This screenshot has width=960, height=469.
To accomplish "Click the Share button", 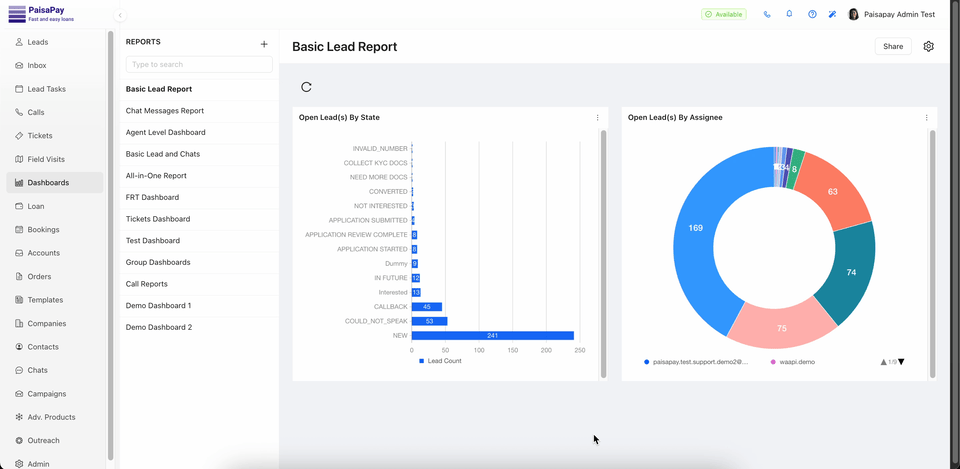I will [892, 46].
